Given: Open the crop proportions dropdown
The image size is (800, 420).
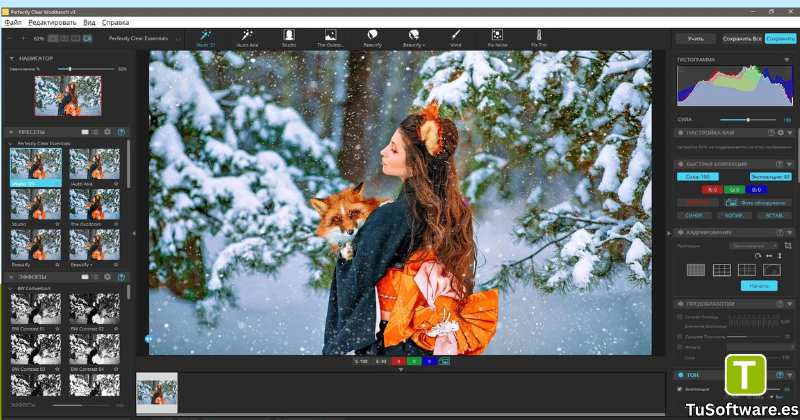Looking at the screenshot, I should click(754, 246).
